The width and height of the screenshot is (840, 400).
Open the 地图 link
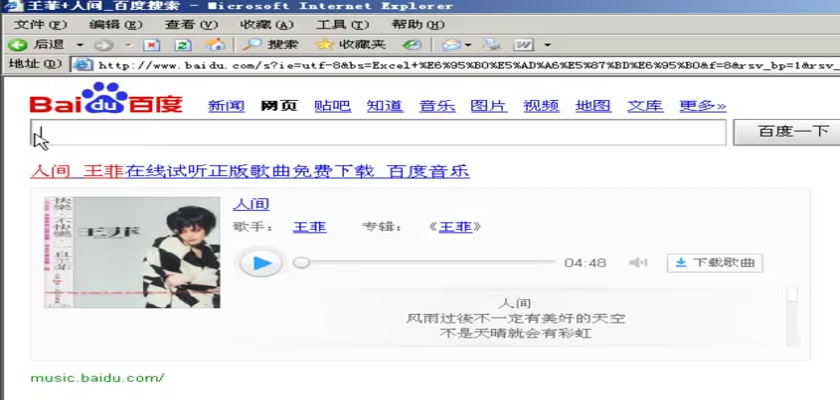tap(593, 106)
